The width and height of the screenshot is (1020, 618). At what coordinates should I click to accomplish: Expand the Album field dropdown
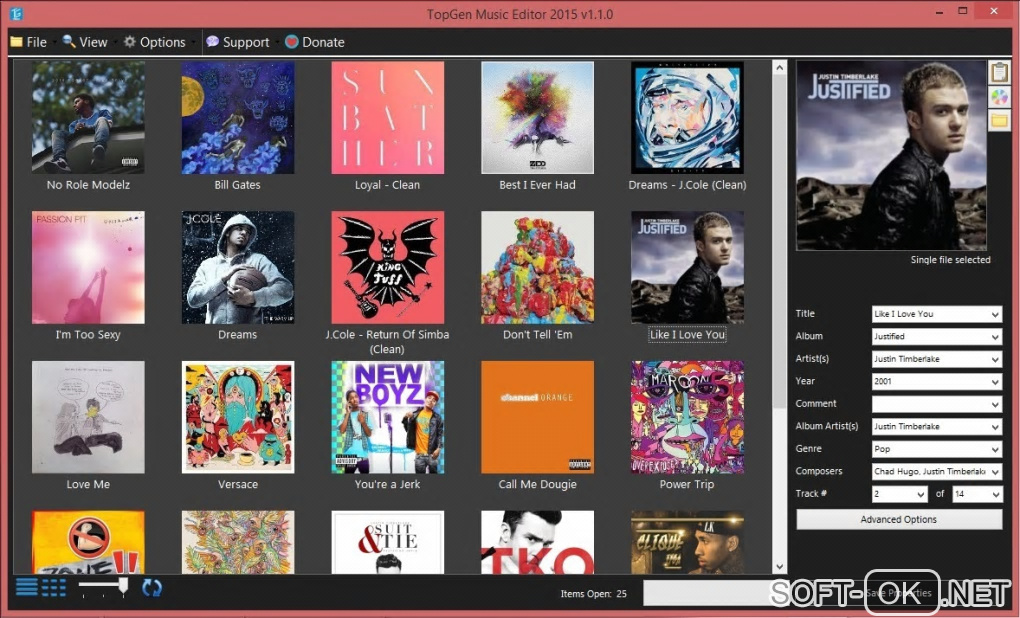pos(995,337)
